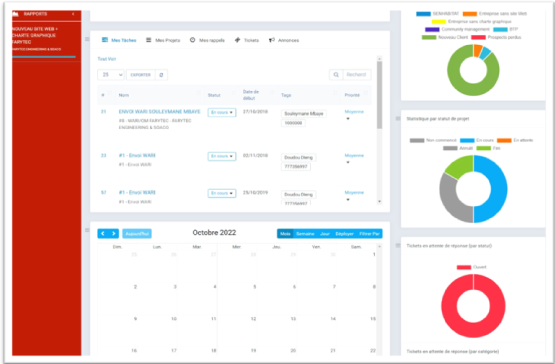Click the drag handle beside calendar widget

[x=87, y=230]
